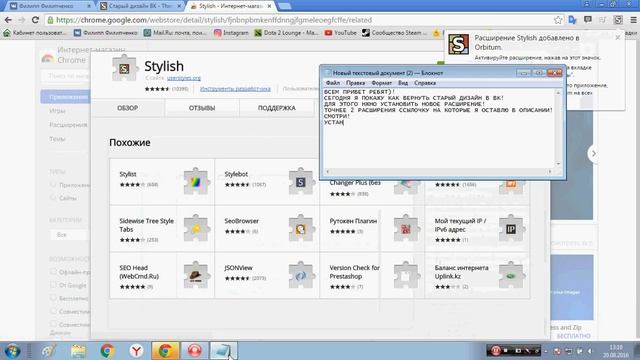Bookmark this page with the star icon
The width and height of the screenshot is (640, 360).
[x=558, y=20]
